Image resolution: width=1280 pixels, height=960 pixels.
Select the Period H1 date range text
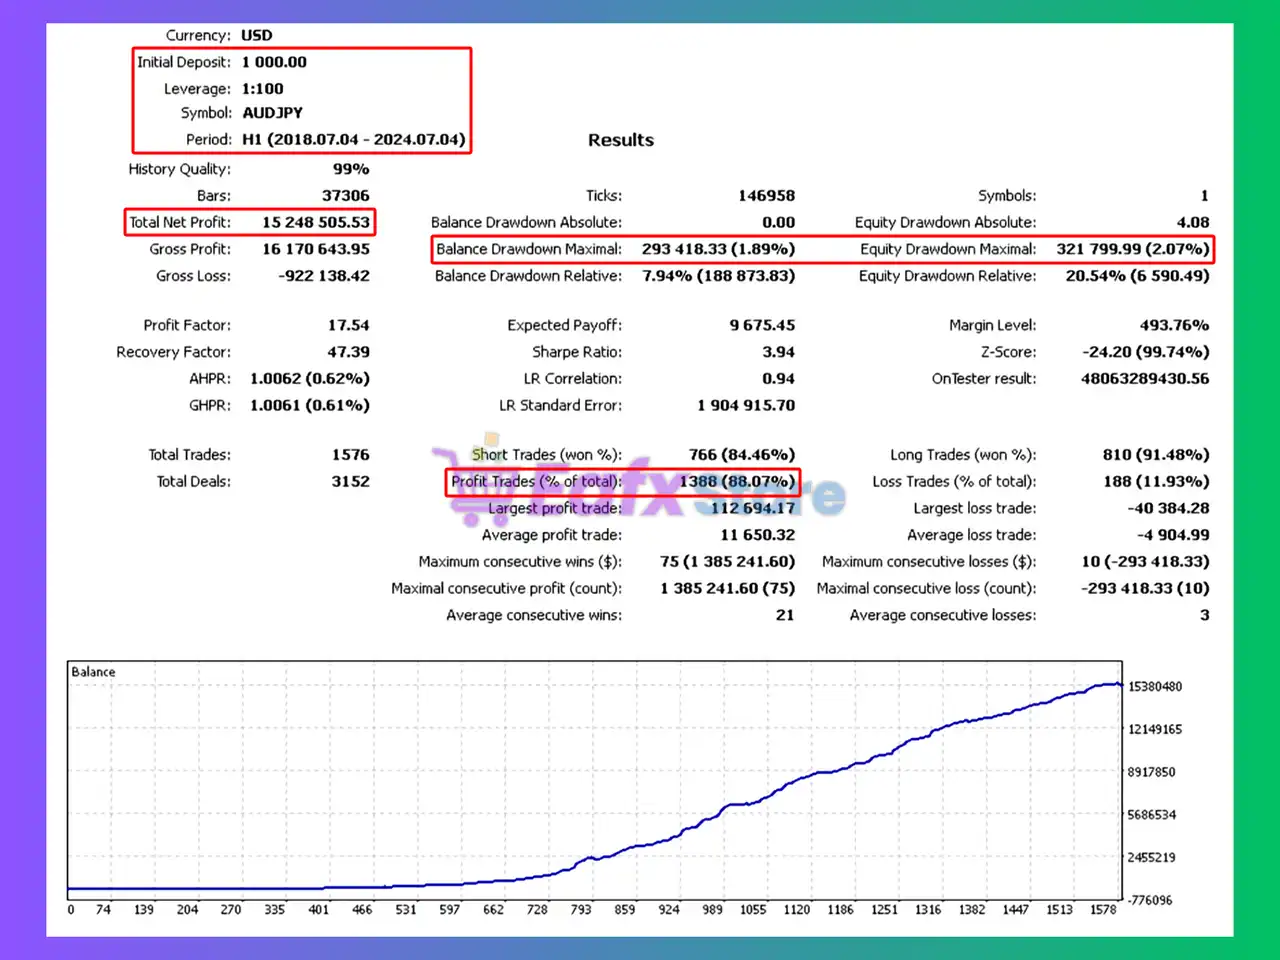pyautogui.click(x=353, y=140)
